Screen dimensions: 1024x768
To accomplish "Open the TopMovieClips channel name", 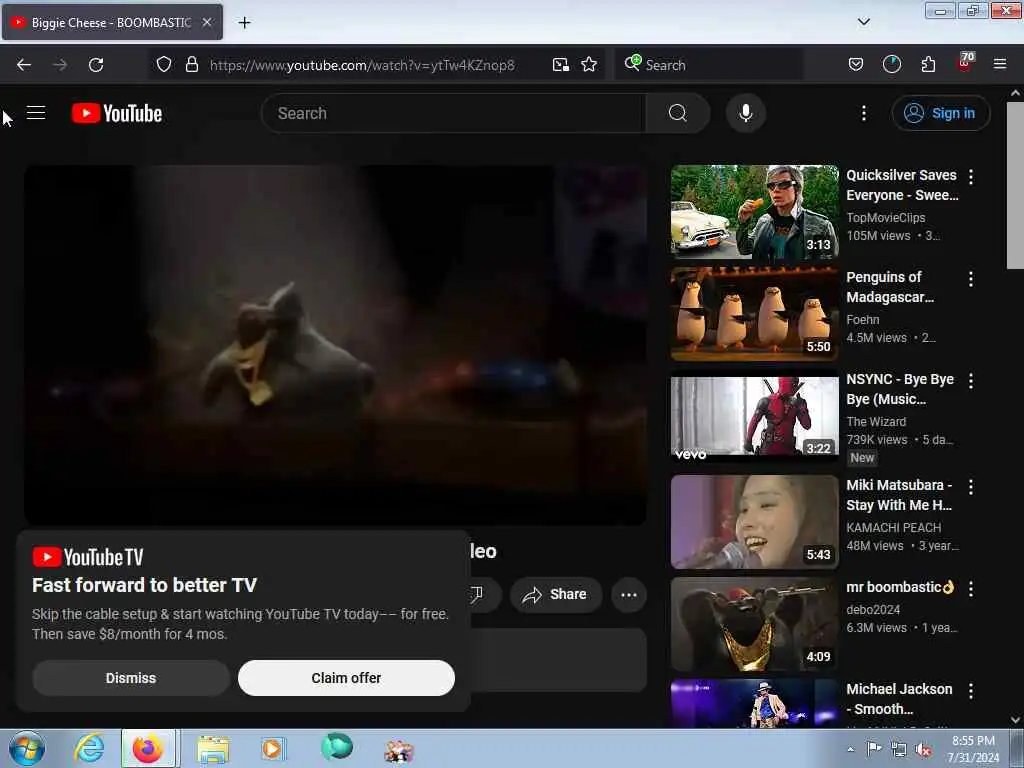I will 886,217.
